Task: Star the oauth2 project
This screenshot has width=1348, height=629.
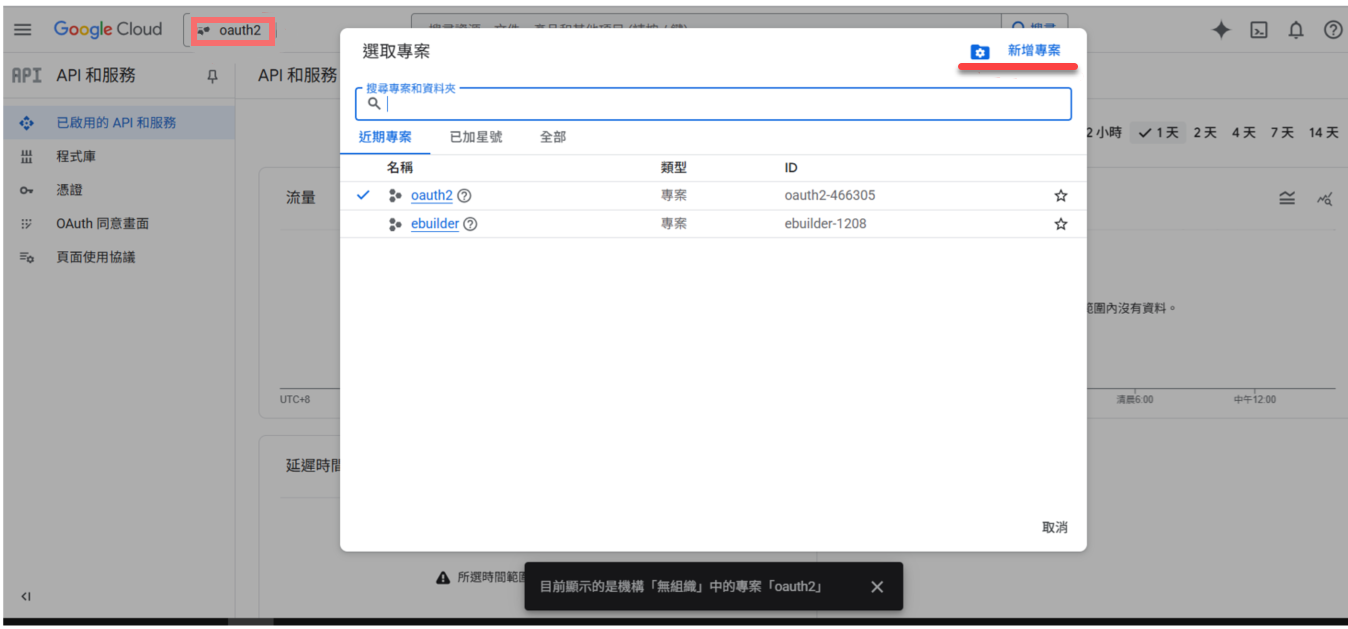Action: [1061, 196]
